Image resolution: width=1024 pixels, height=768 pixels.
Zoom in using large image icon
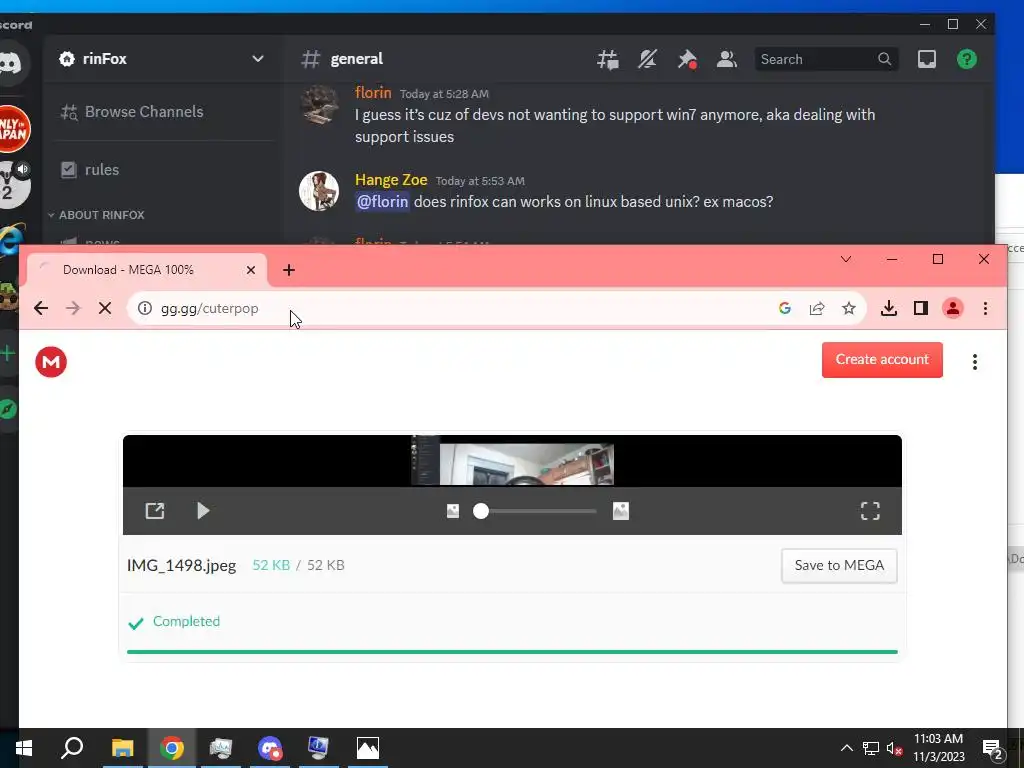621,511
